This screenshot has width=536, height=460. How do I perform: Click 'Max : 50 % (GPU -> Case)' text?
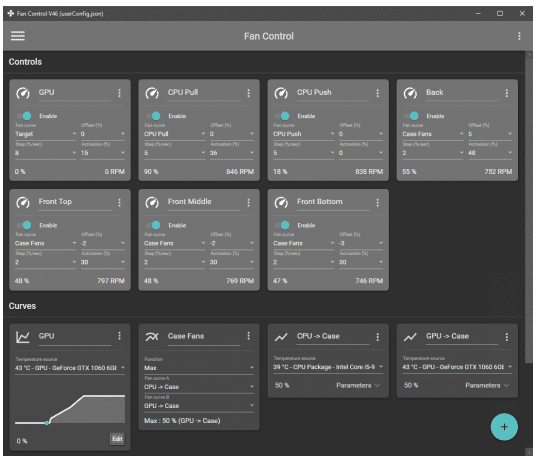tap(182, 421)
